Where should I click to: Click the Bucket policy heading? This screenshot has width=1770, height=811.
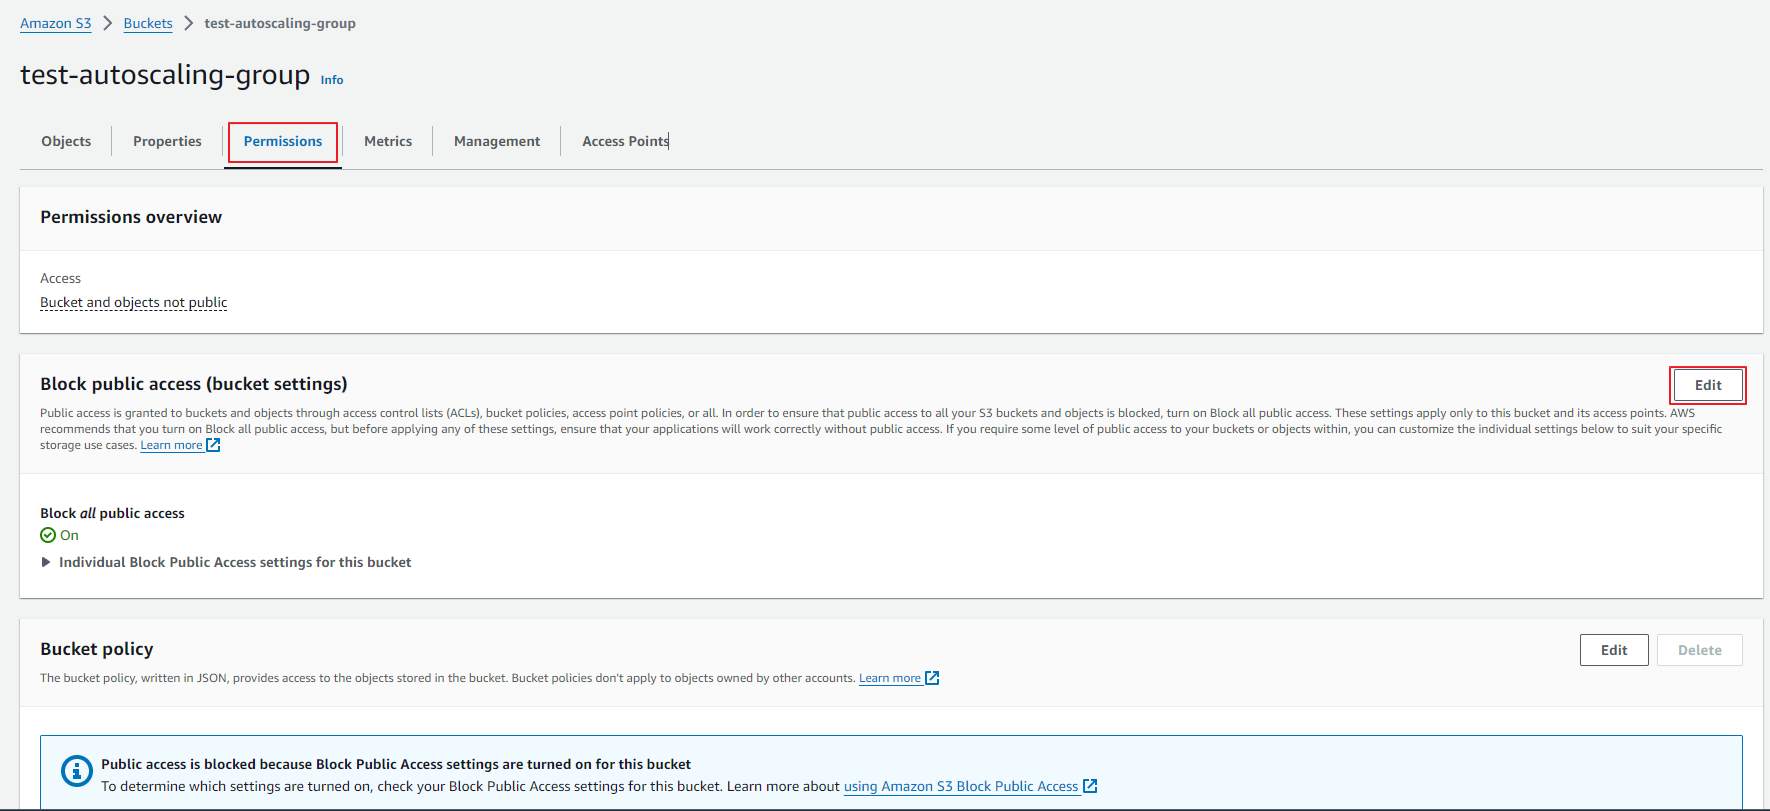pyautogui.click(x=97, y=649)
